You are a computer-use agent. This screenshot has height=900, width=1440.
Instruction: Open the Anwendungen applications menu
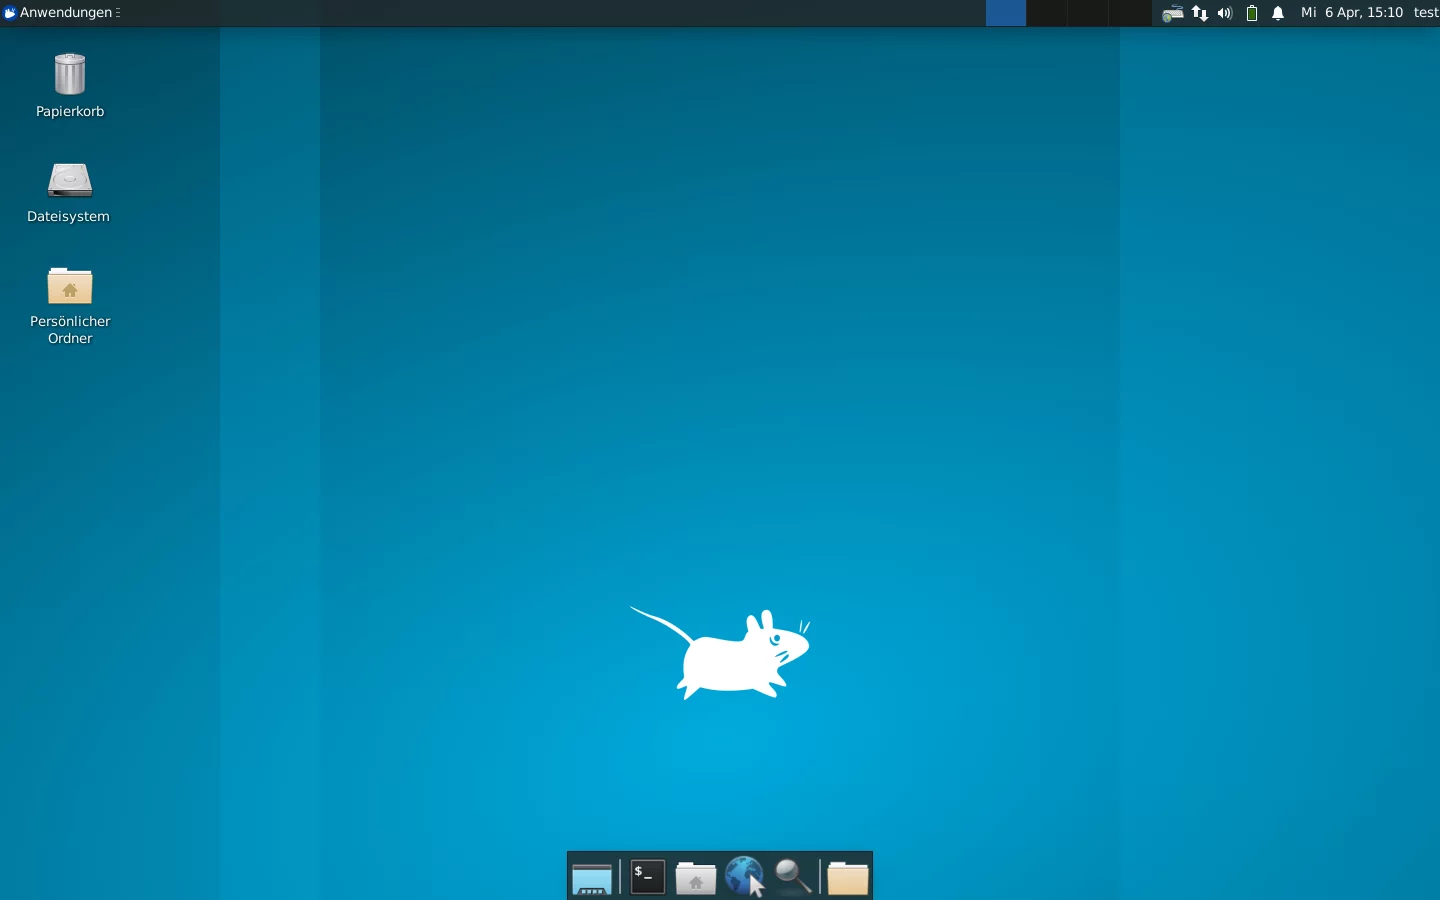[62, 13]
